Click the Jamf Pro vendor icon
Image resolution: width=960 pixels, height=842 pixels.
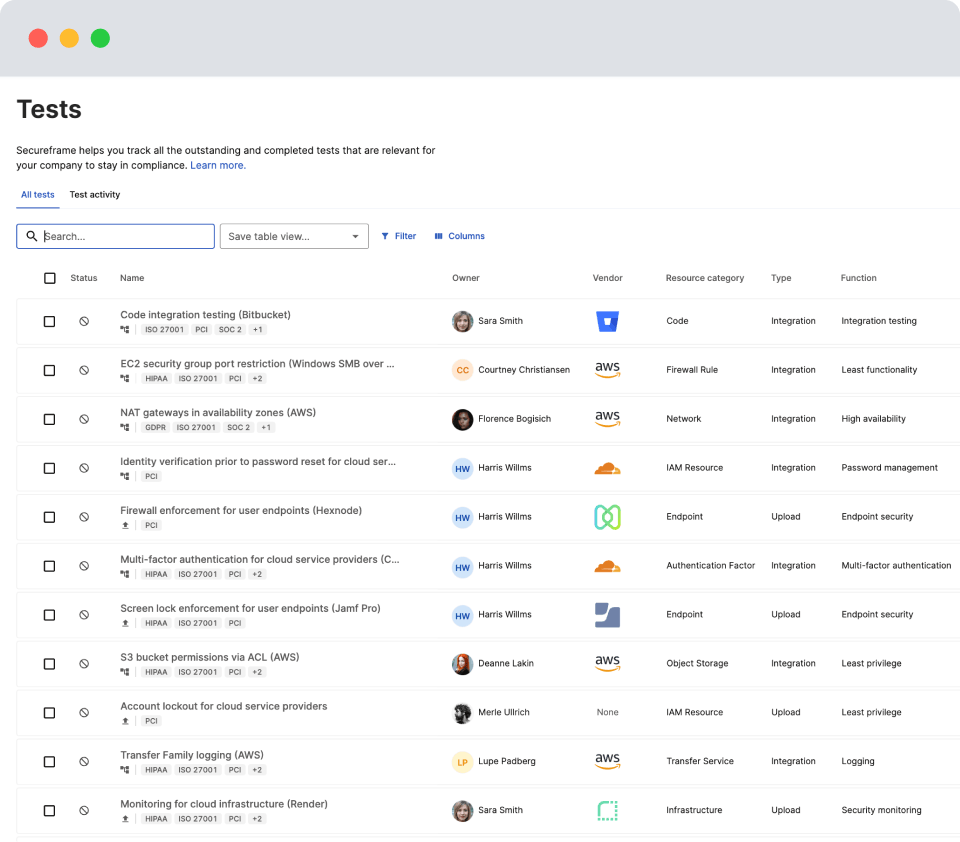click(607, 615)
